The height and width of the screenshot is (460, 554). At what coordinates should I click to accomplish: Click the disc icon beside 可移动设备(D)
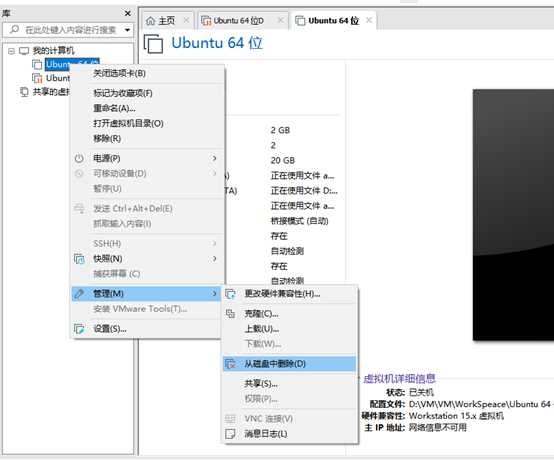point(79,173)
